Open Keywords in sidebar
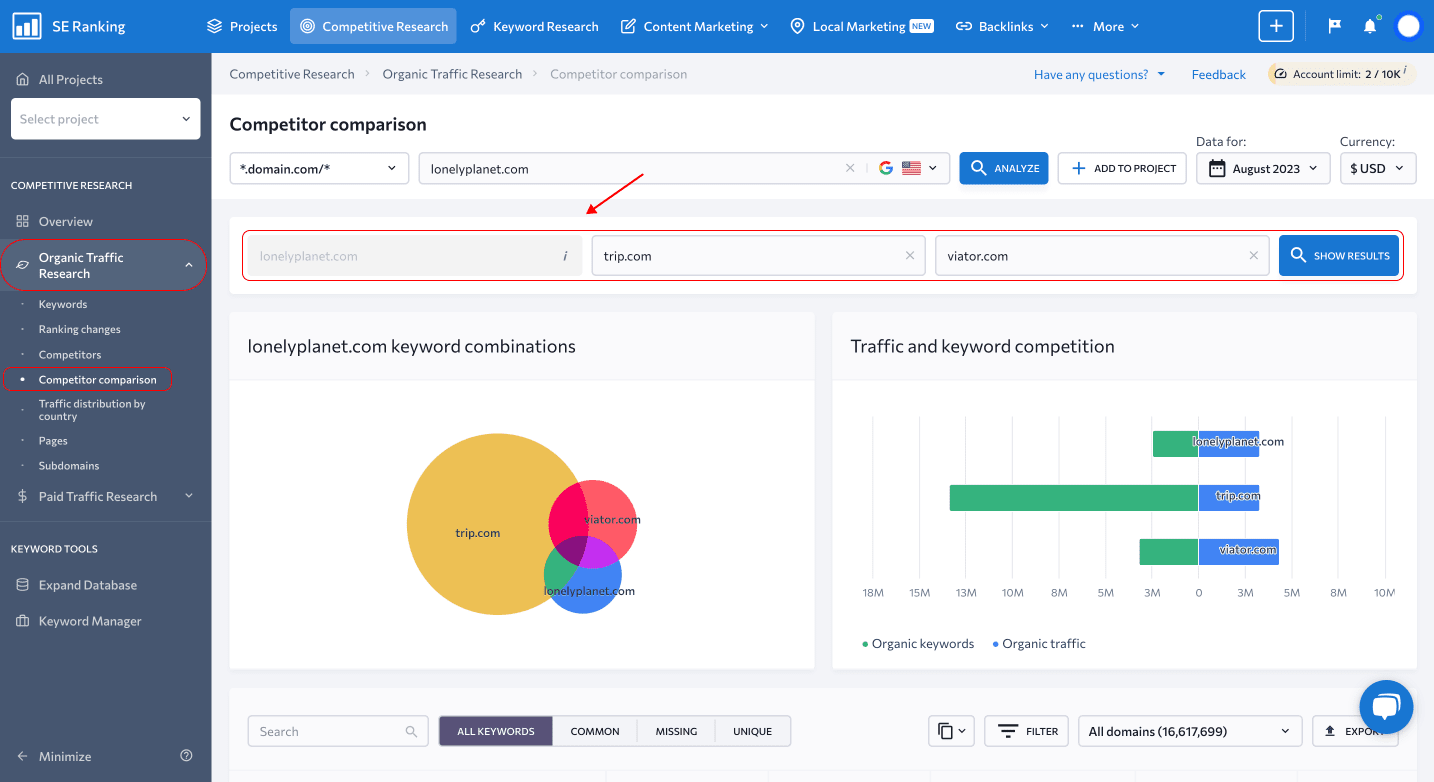 click(63, 304)
